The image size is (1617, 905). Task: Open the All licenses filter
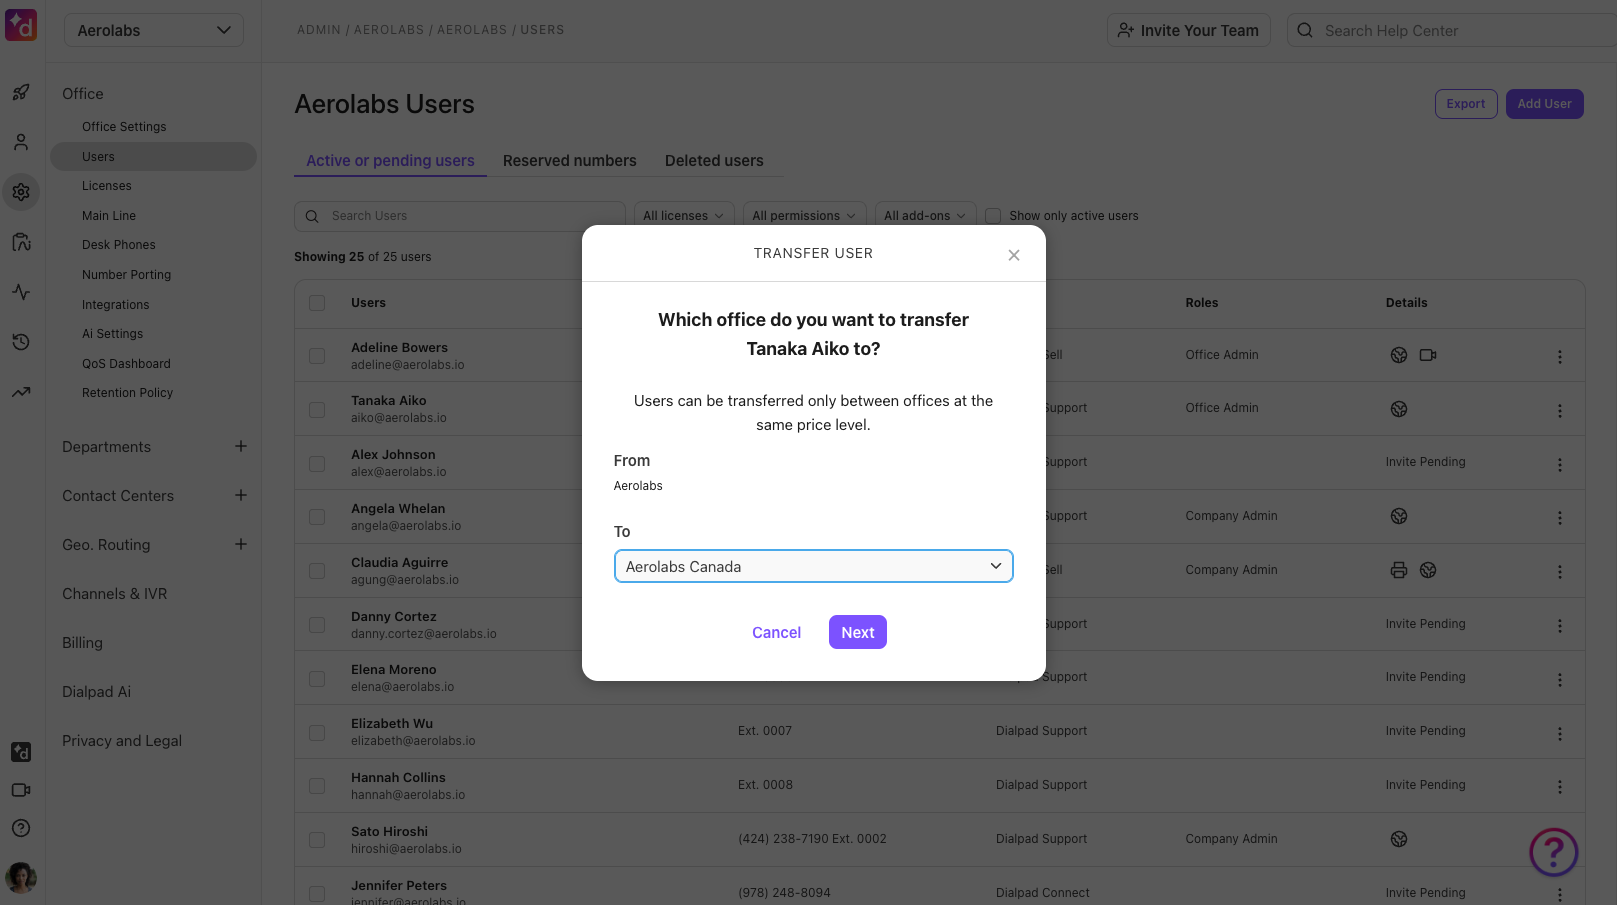click(684, 216)
